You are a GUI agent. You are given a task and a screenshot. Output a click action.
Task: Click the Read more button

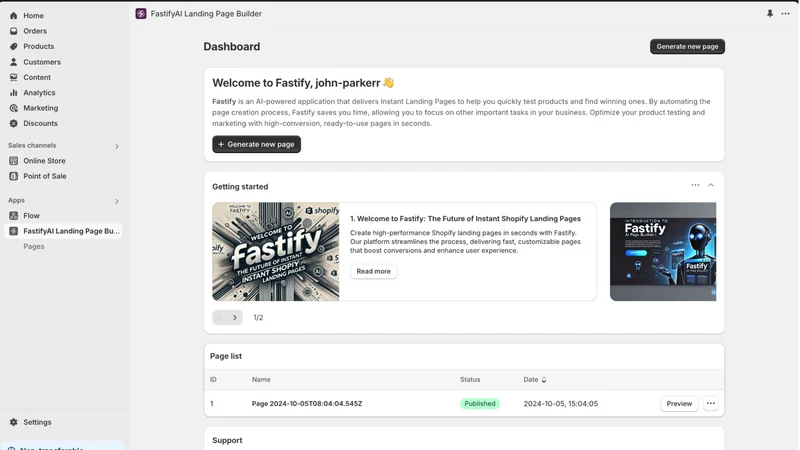coord(373,271)
